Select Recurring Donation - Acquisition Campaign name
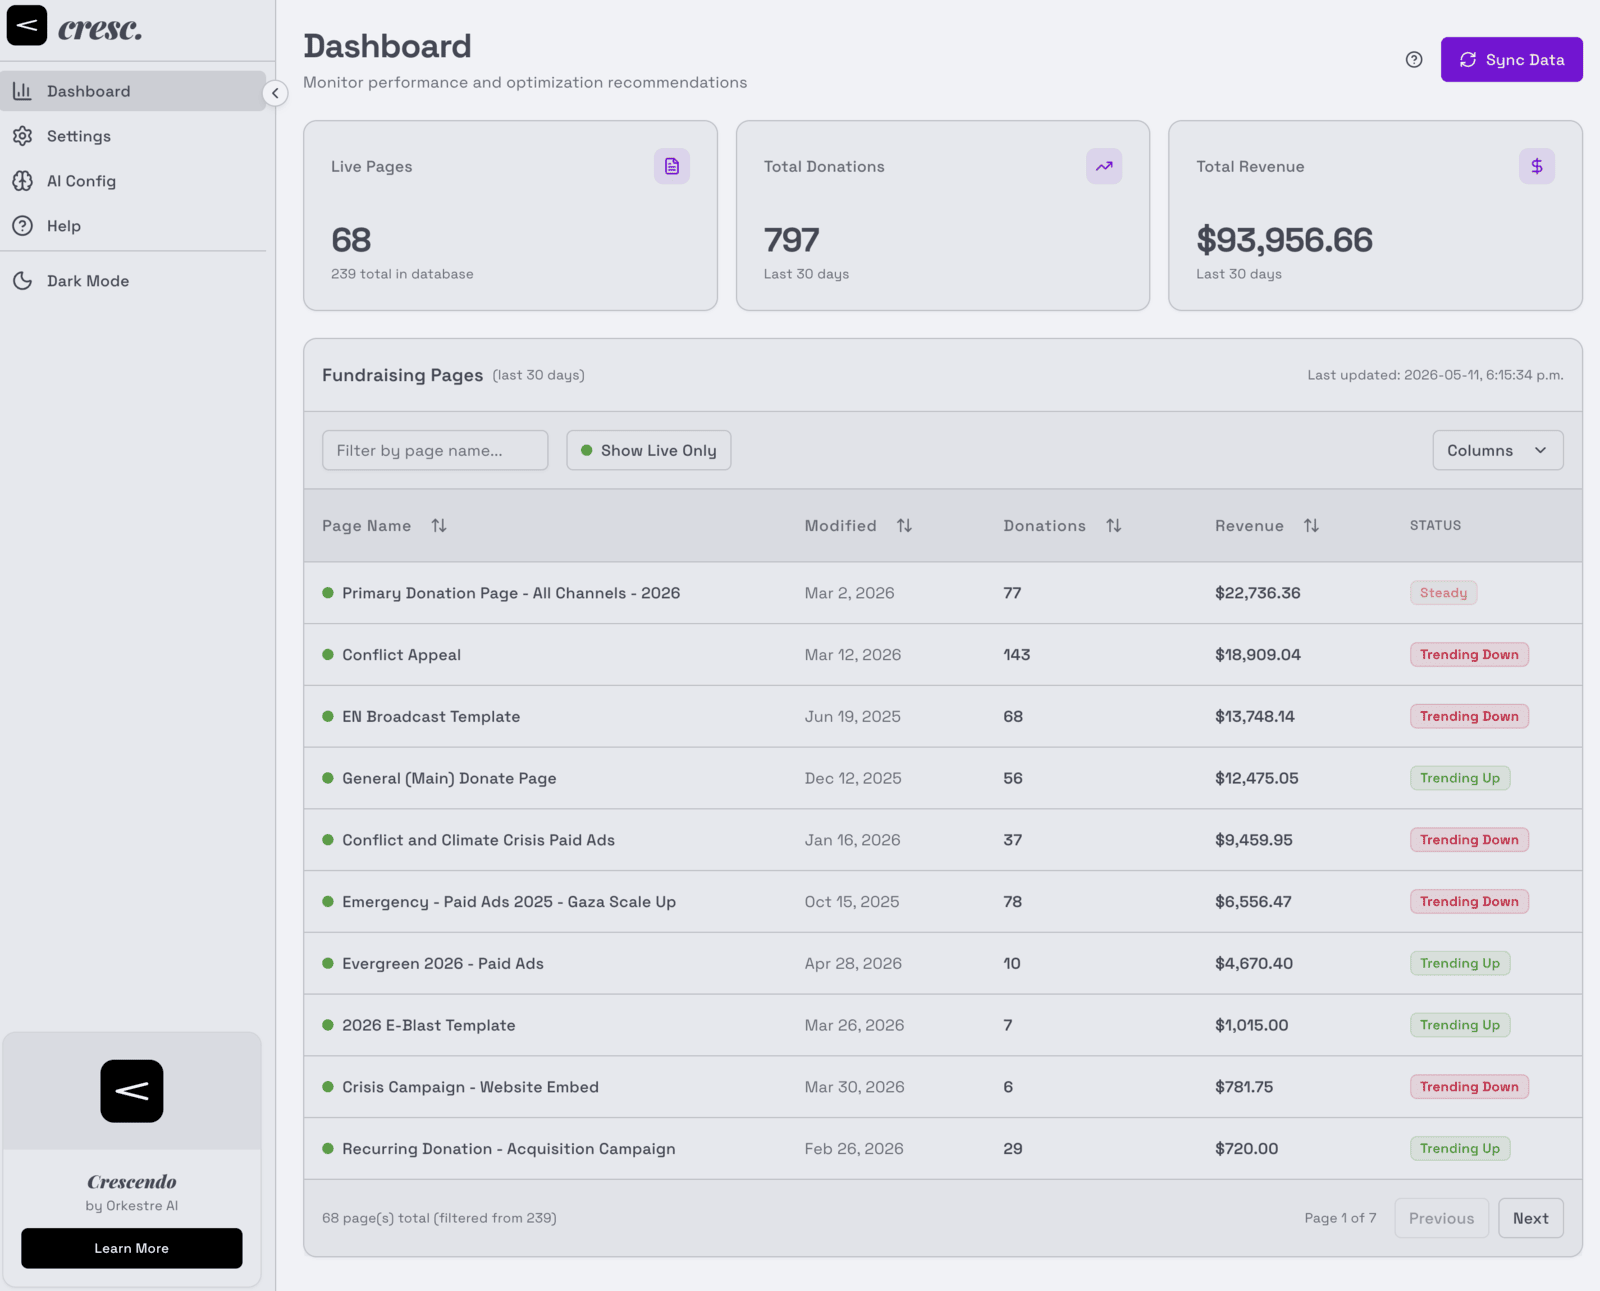This screenshot has width=1600, height=1291. (x=509, y=1149)
